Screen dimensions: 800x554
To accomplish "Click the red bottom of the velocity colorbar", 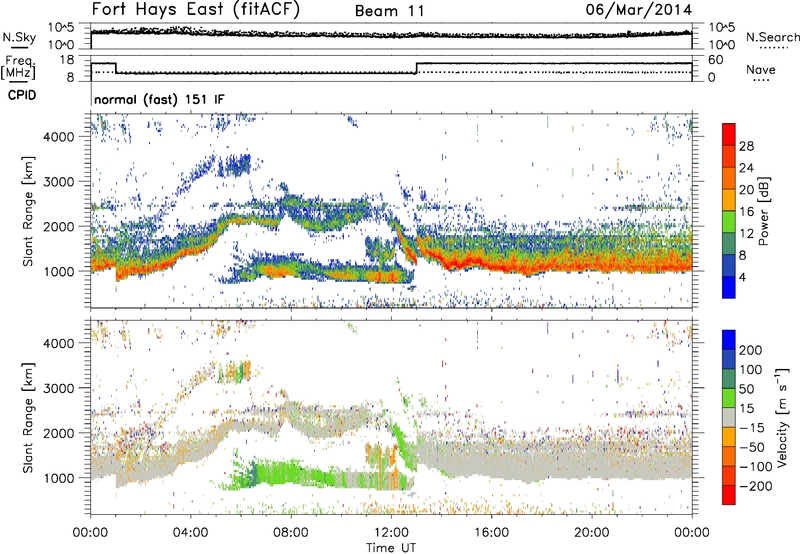I will point(729,495).
